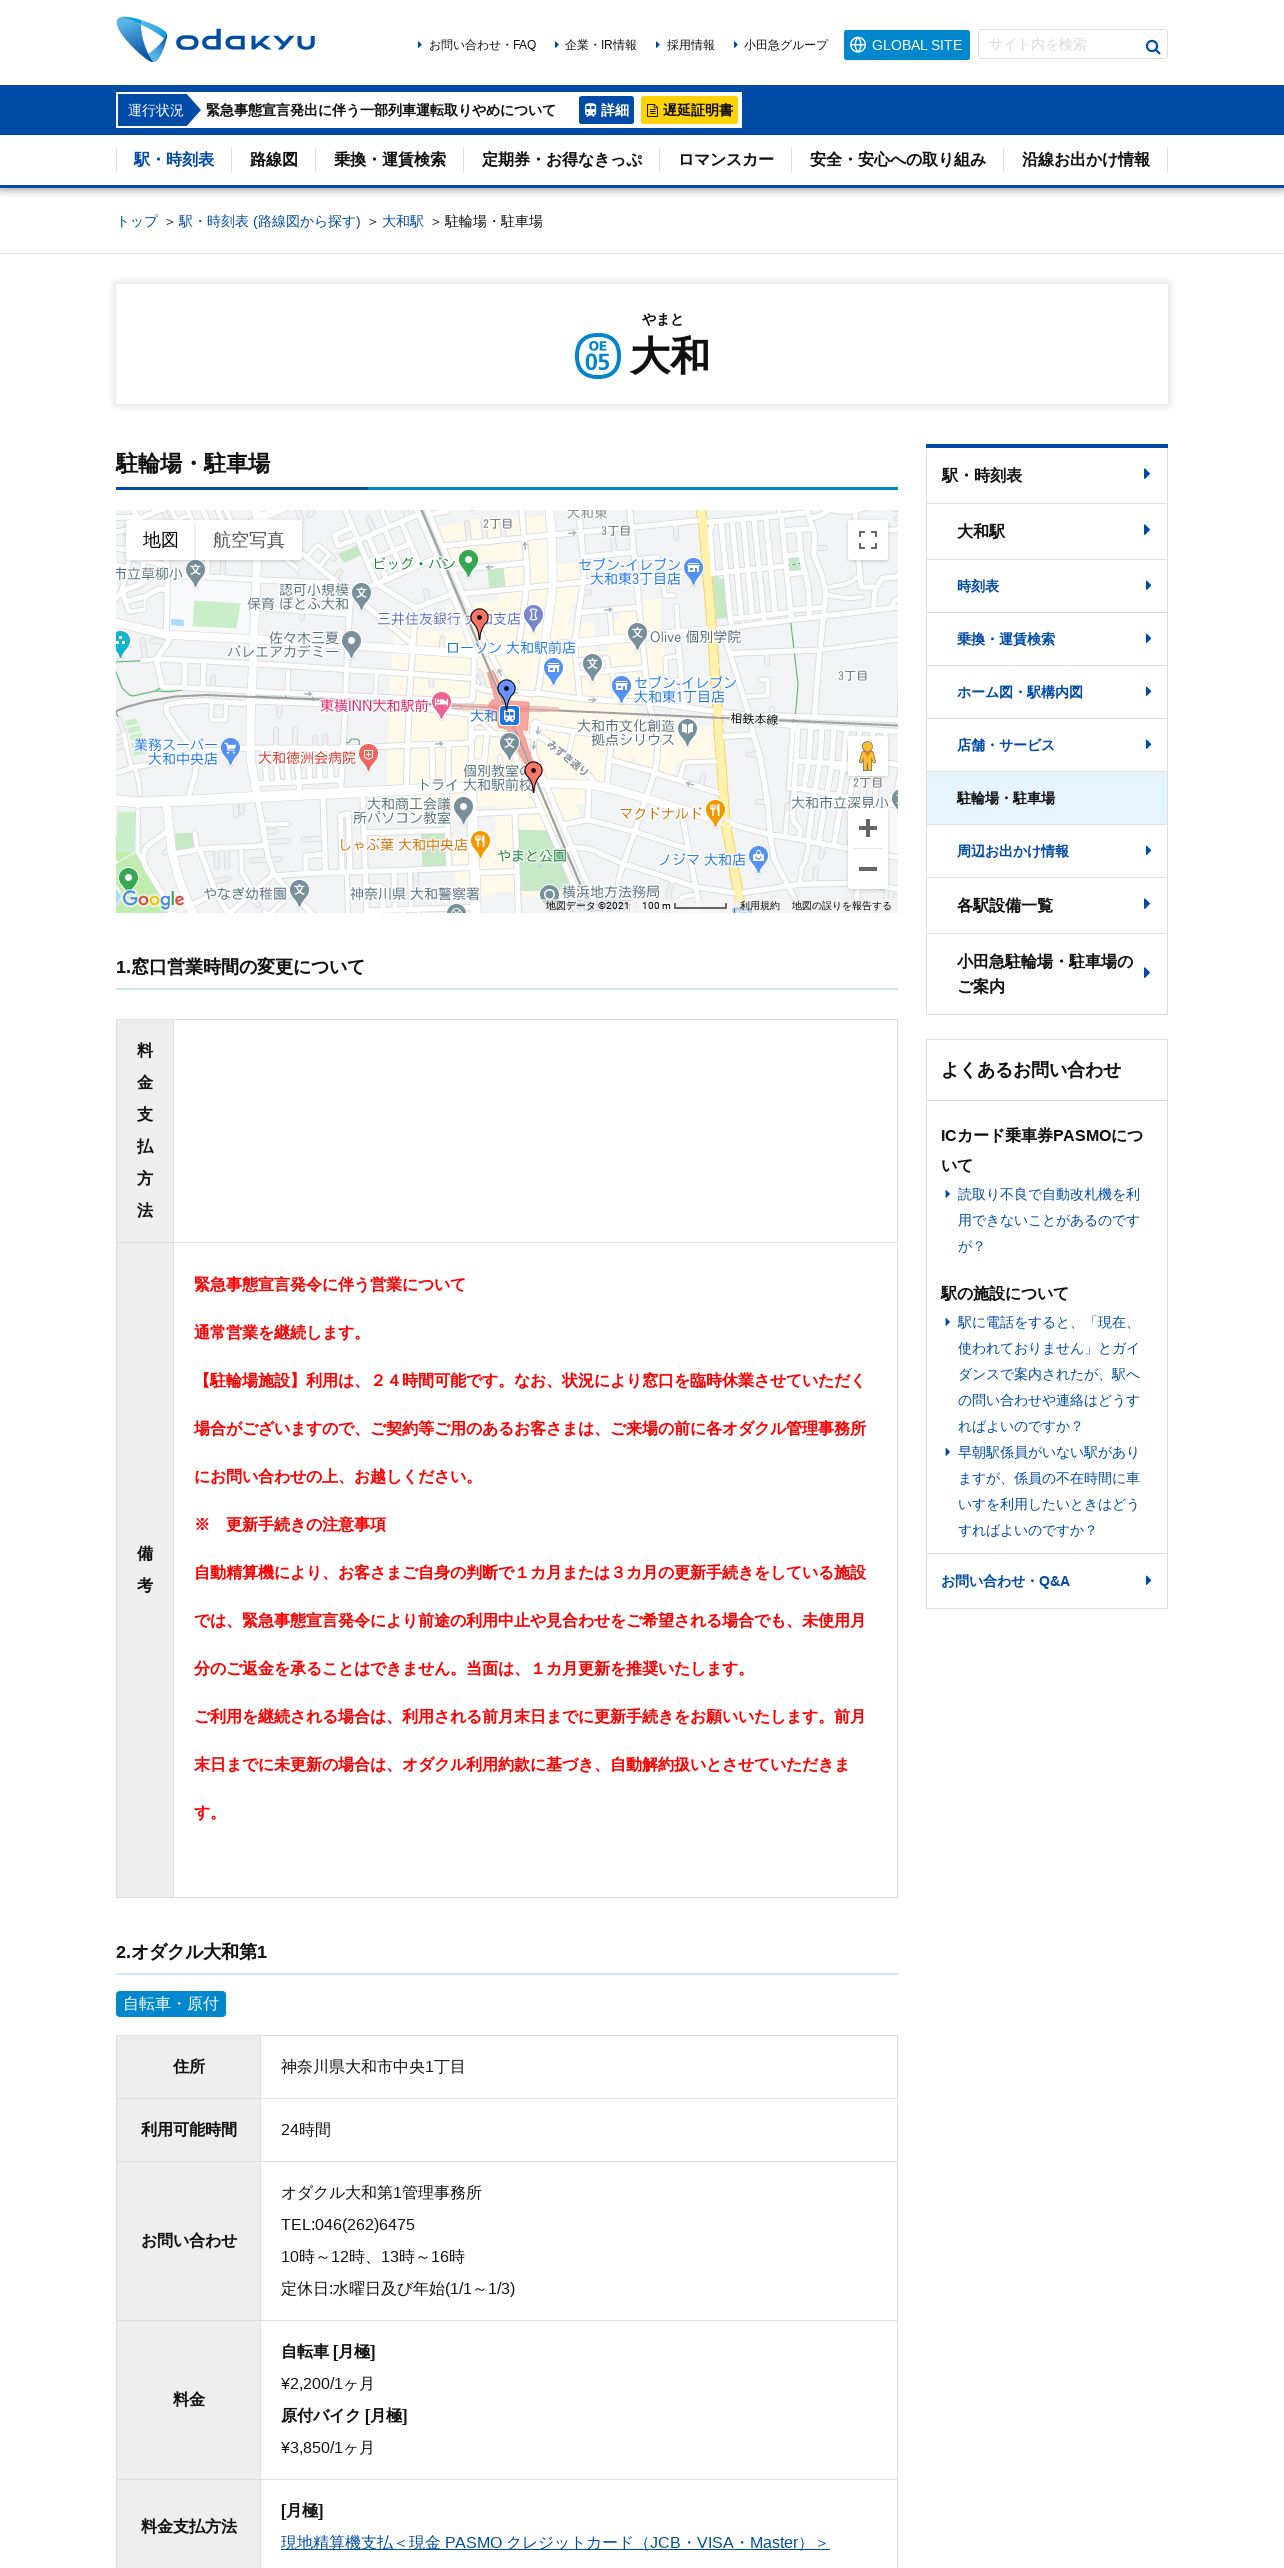Click 地図の誤りを報告する map link
This screenshot has width=1284, height=2568.
click(x=841, y=906)
